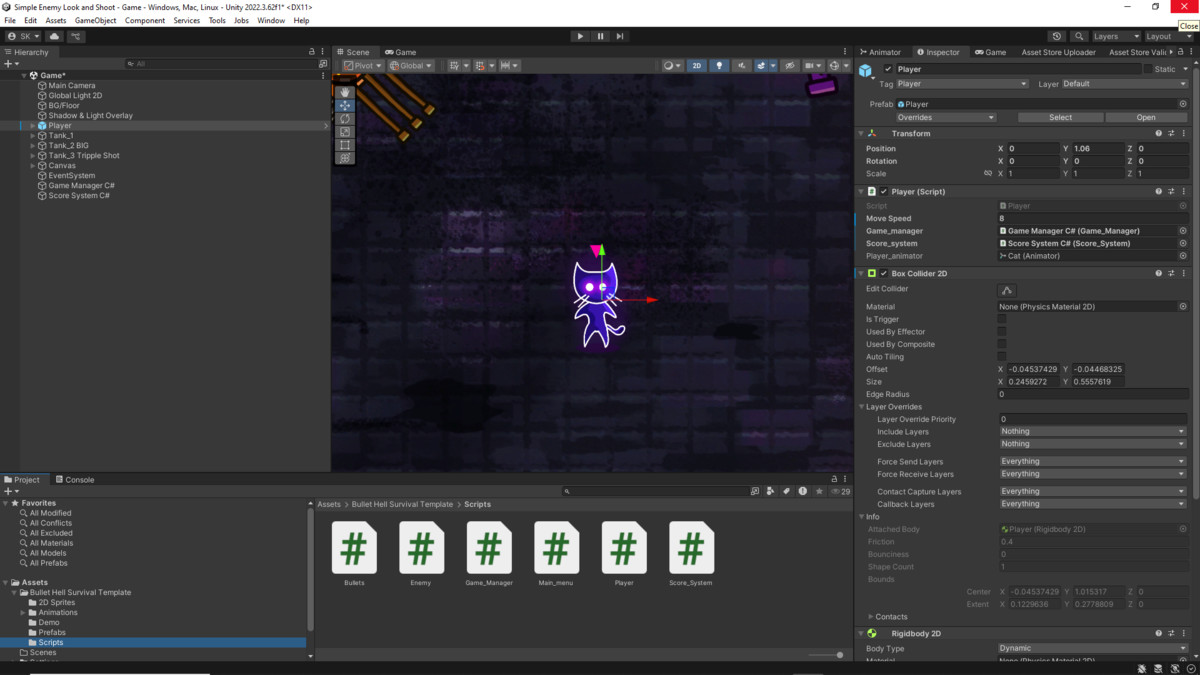Select the Rect transform tool
Image resolution: width=1200 pixels, height=675 pixels.
coord(345,145)
